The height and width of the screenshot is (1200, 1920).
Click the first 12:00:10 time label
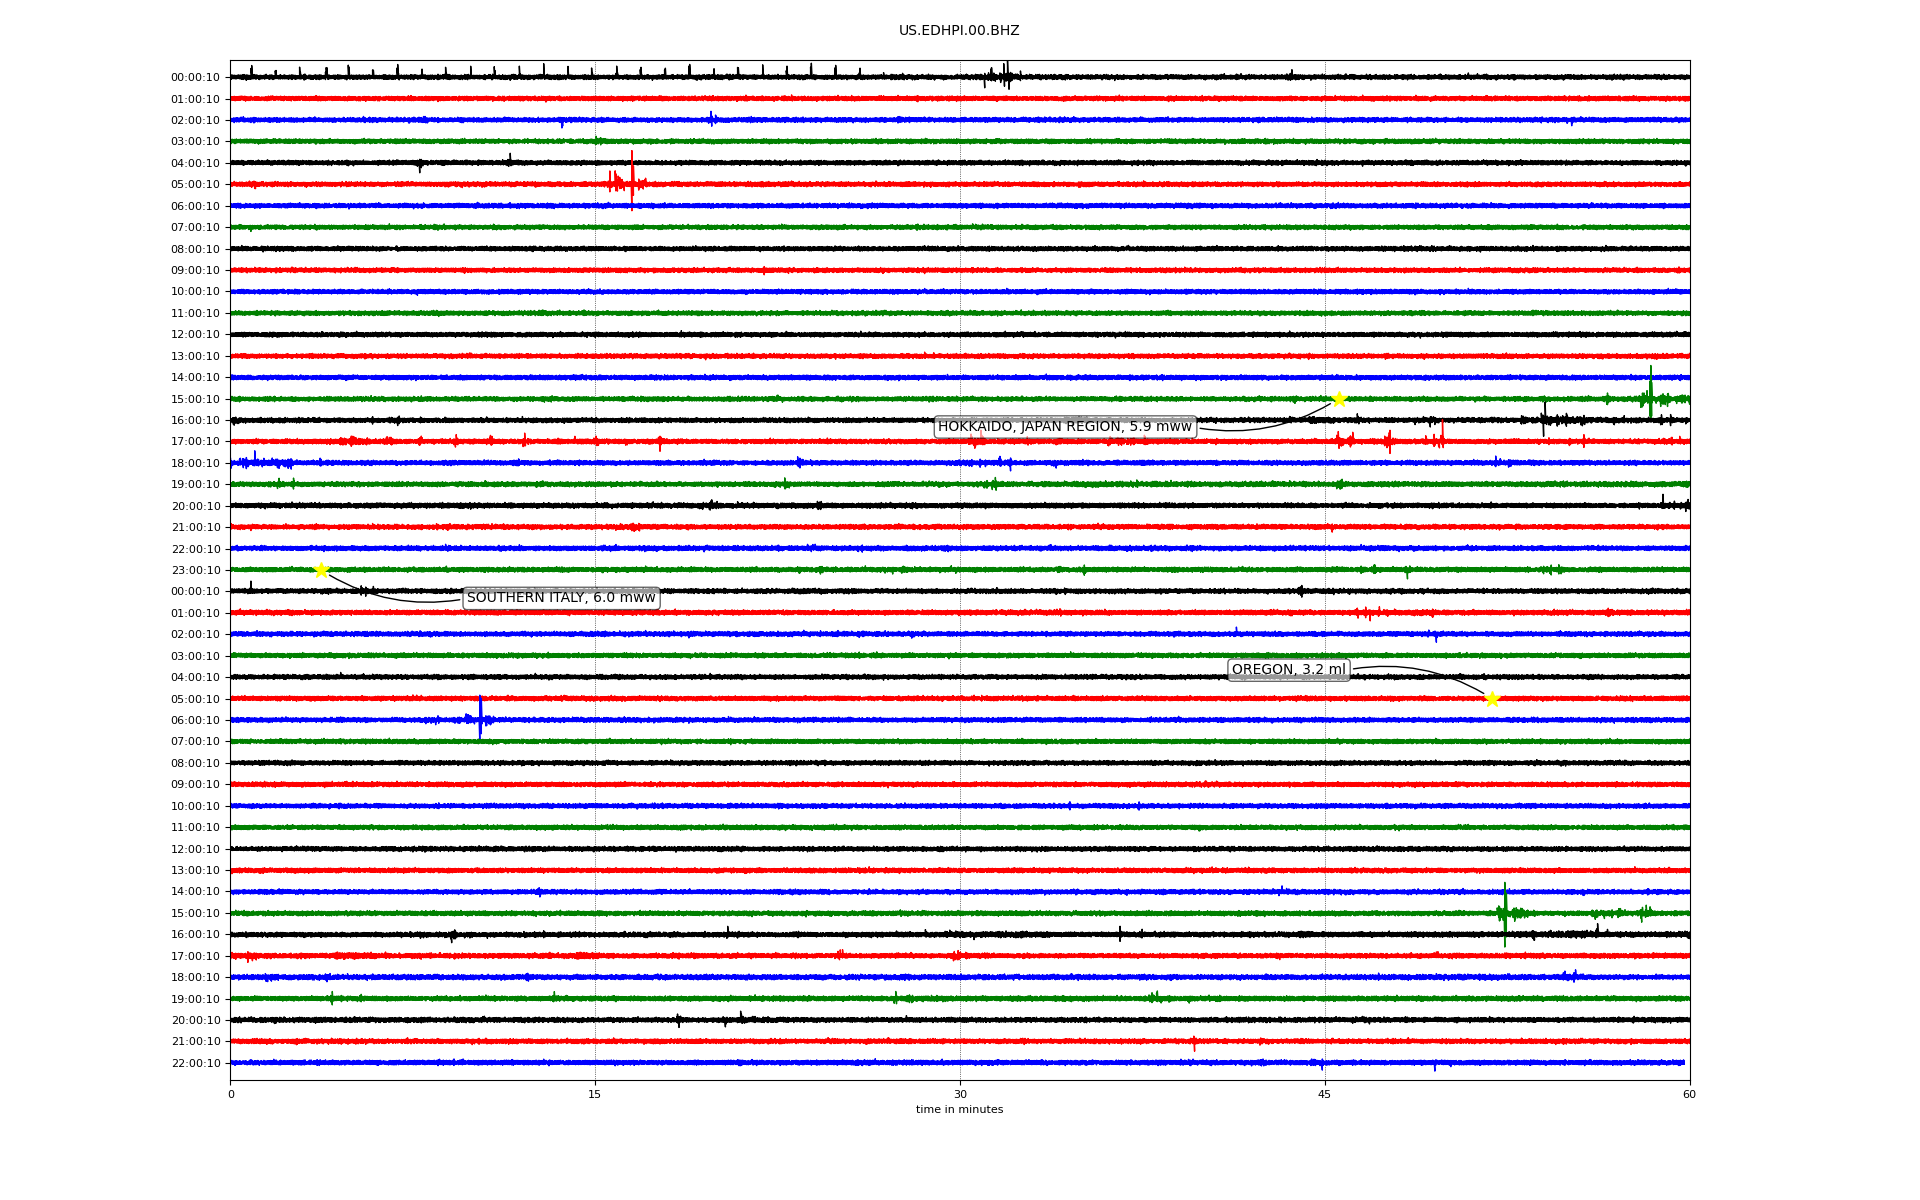click(x=196, y=335)
